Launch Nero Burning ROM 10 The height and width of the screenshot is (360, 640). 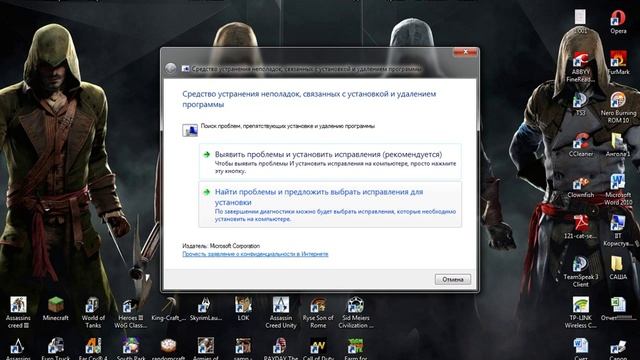tap(618, 108)
